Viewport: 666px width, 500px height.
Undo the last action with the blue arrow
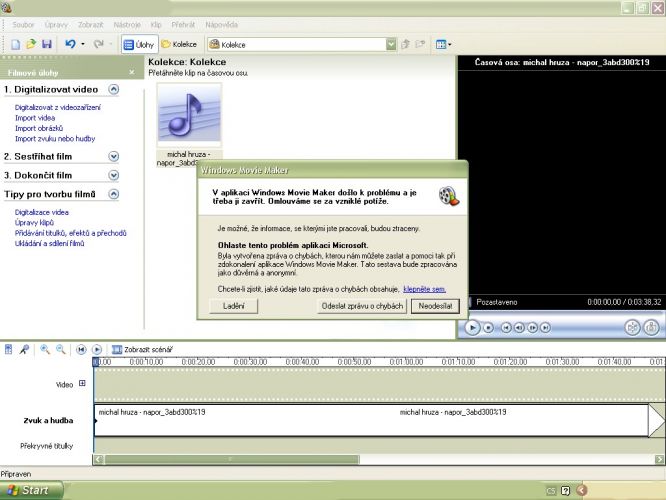tap(71, 44)
